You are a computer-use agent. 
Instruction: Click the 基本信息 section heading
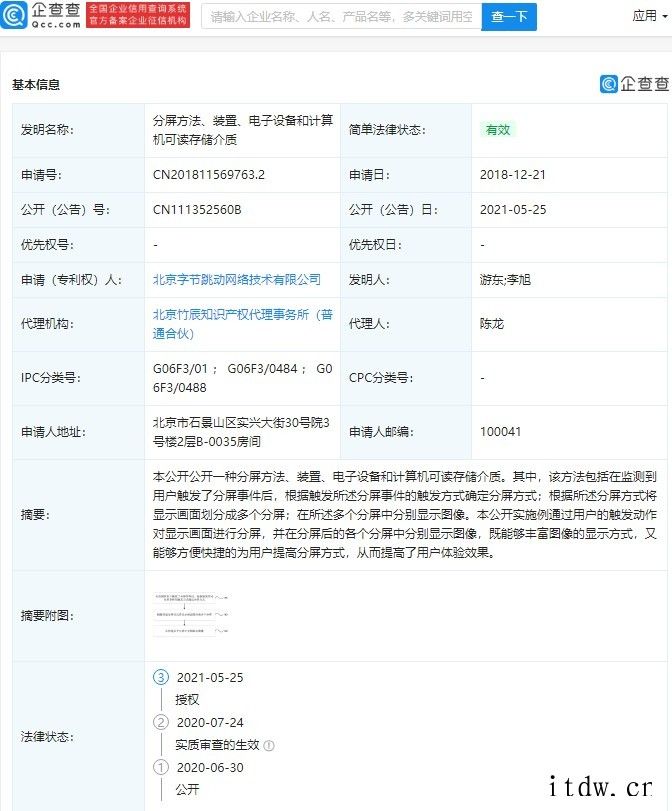click(36, 84)
